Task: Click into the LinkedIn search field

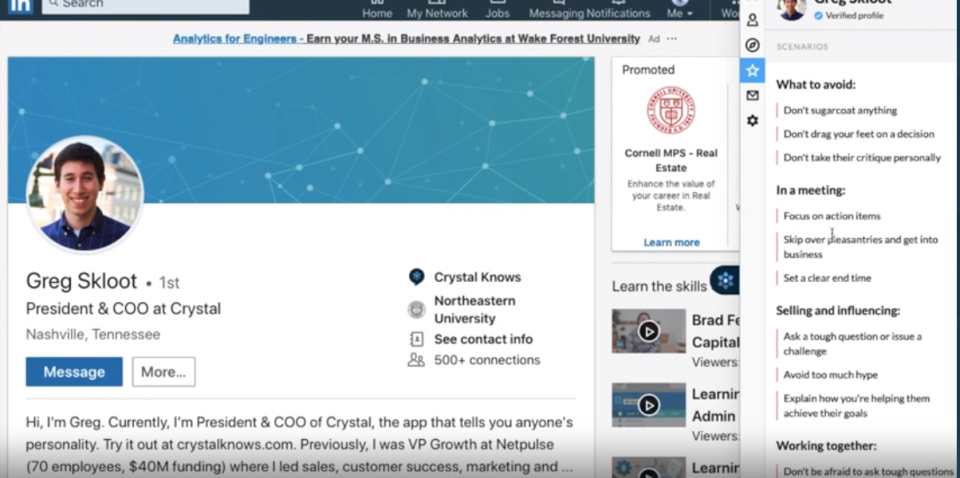Action: (x=145, y=5)
